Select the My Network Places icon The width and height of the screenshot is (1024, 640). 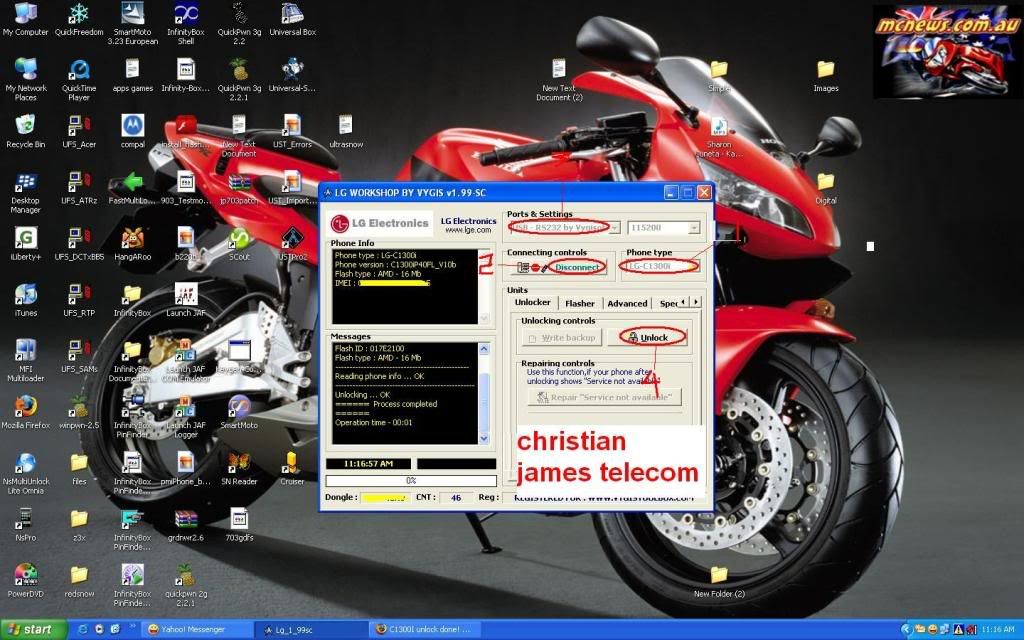25,80
